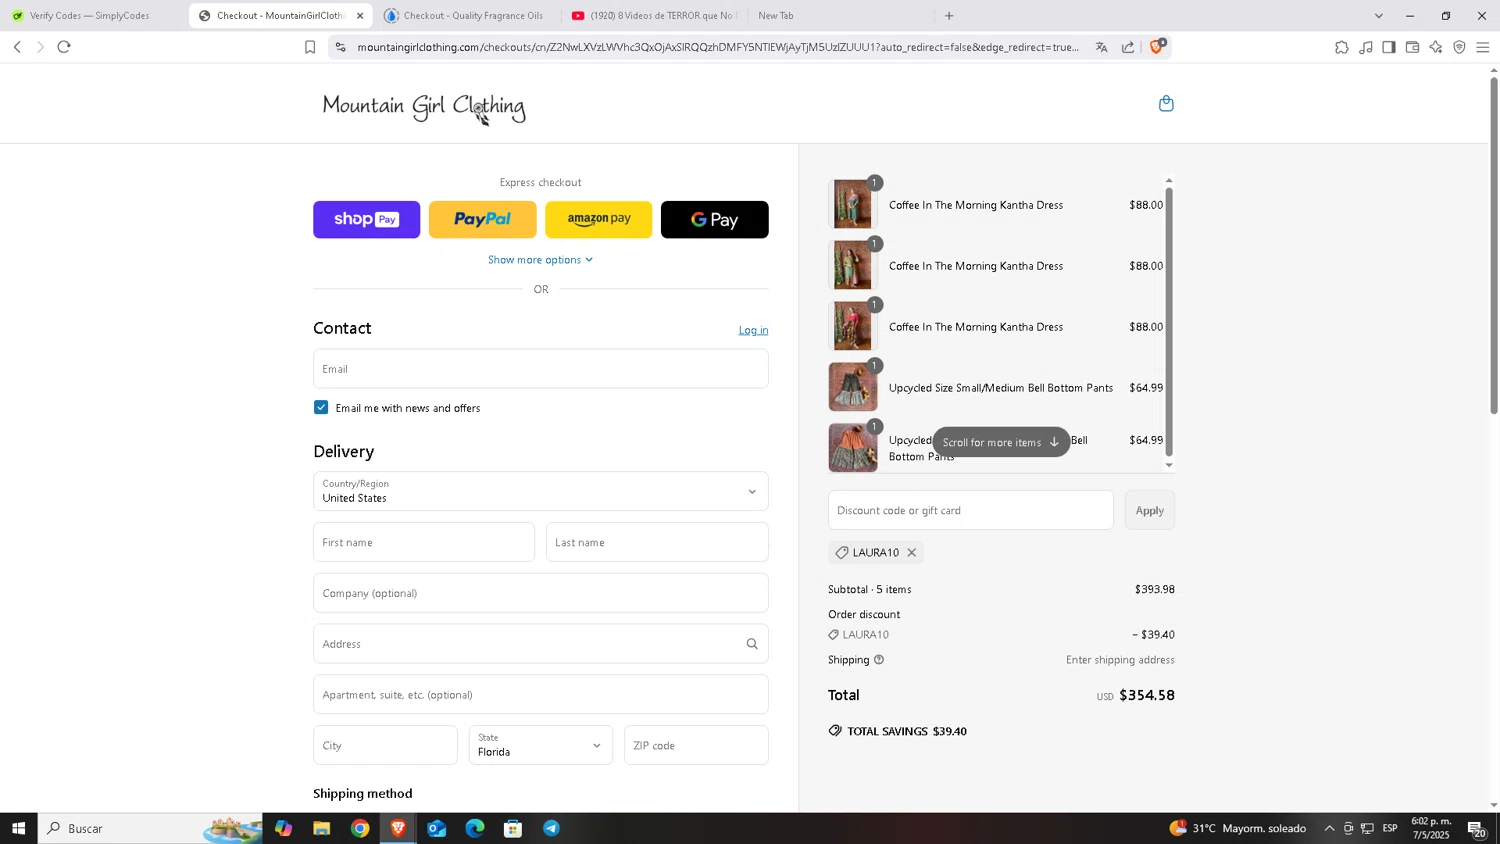This screenshot has height=844, width=1500.
Task: Click the Discount code or gift card field
Action: click(x=971, y=510)
